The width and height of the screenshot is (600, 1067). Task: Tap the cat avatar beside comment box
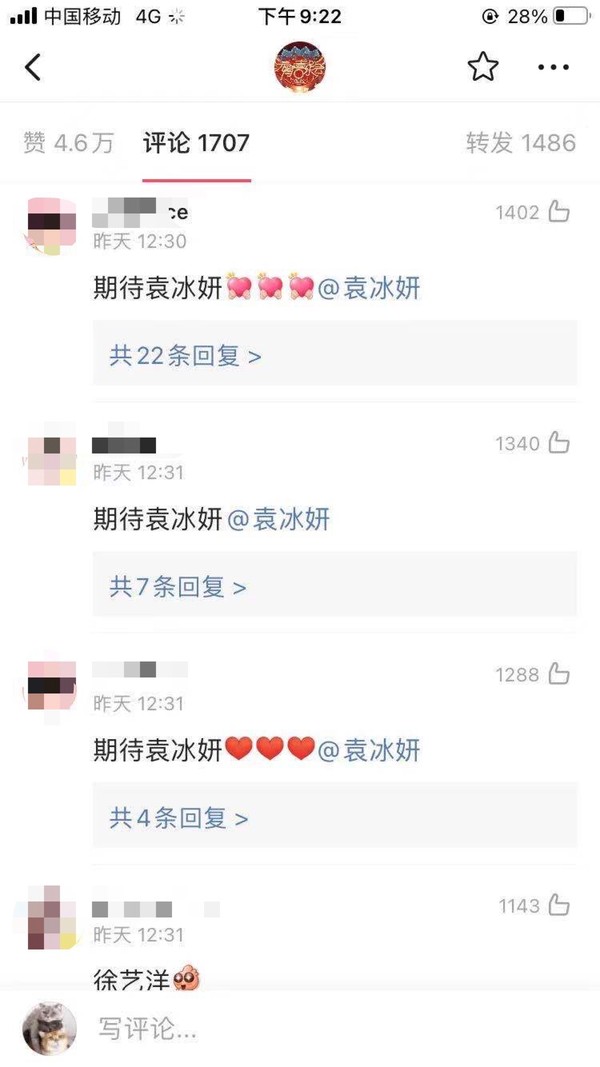click(x=50, y=1028)
